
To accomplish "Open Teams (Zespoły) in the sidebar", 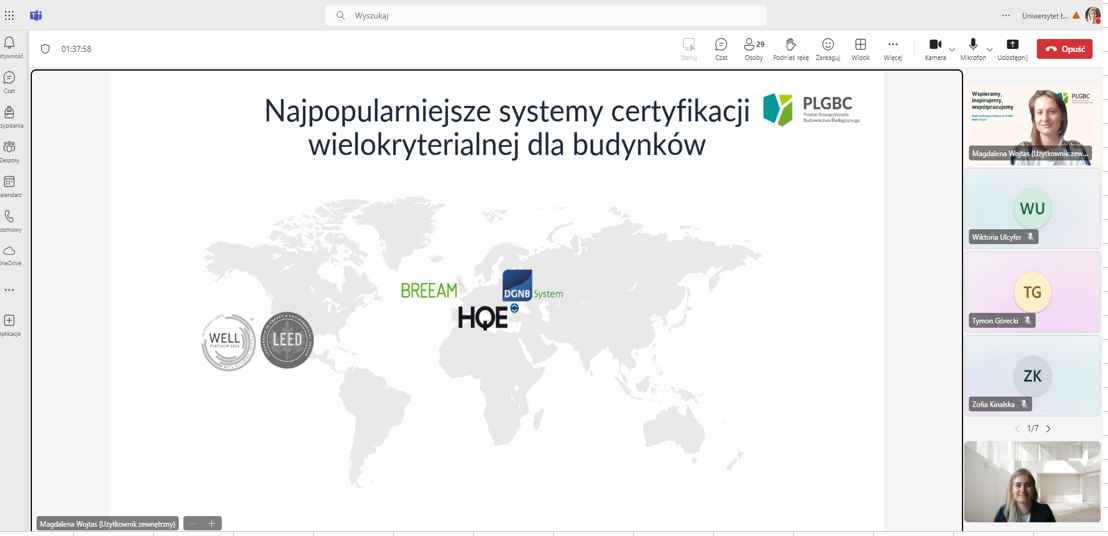I will (9, 151).
